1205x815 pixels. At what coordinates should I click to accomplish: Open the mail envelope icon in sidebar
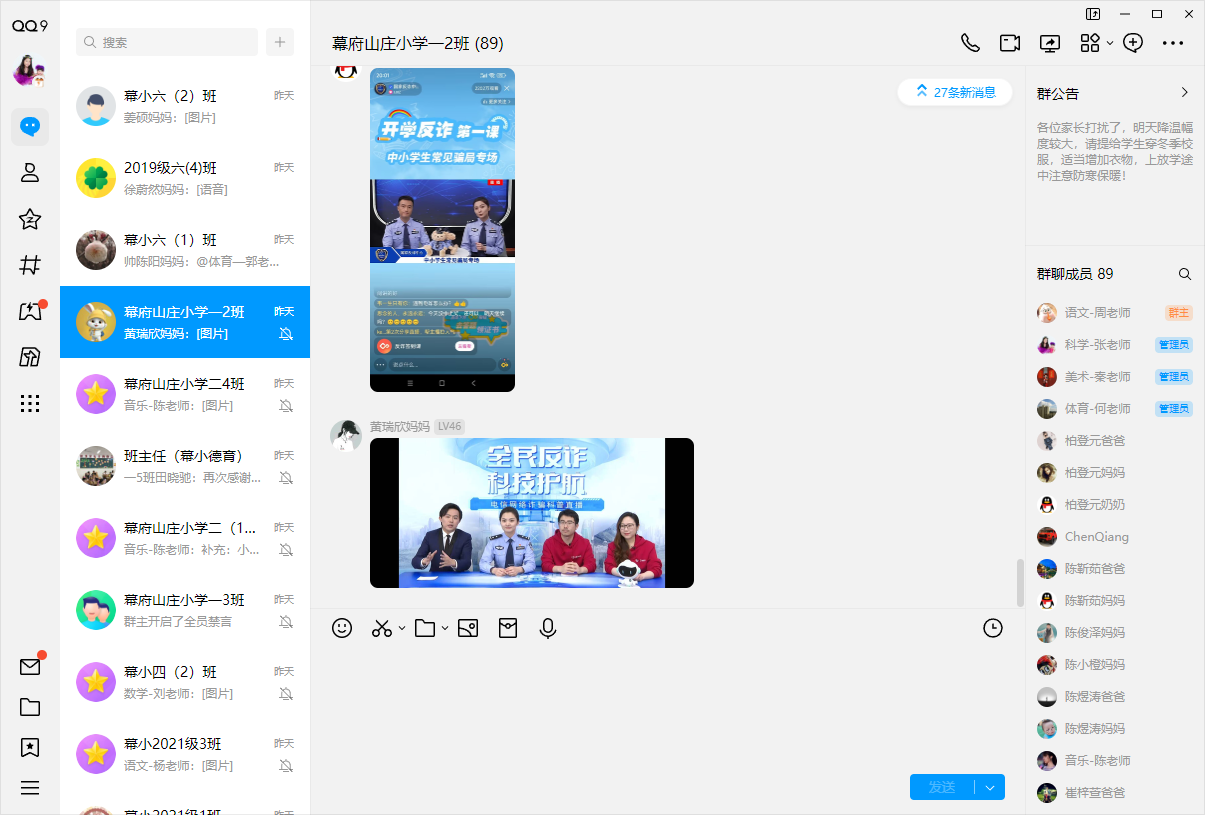30,666
